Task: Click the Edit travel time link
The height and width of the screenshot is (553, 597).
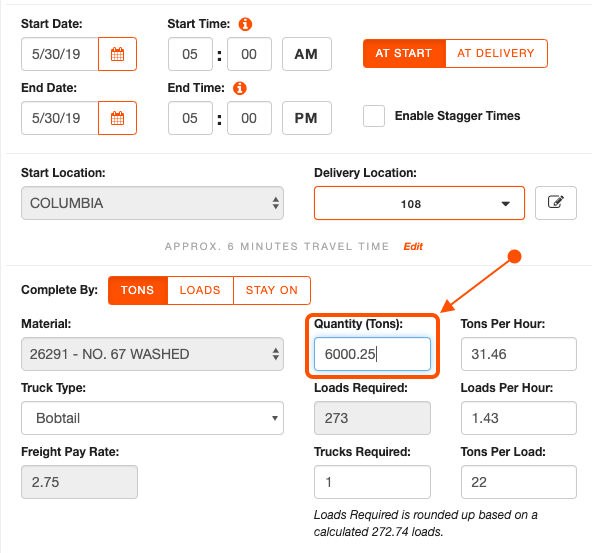Action: [413, 246]
